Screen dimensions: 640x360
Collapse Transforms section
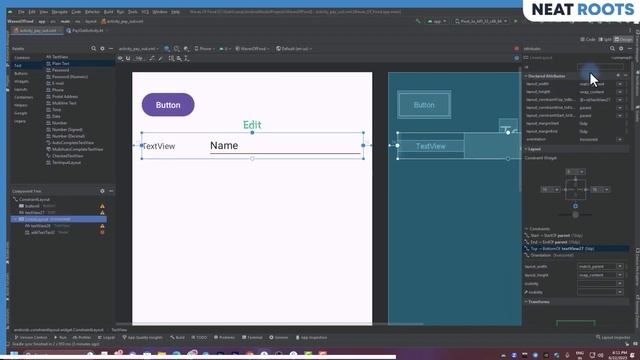pos(526,302)
